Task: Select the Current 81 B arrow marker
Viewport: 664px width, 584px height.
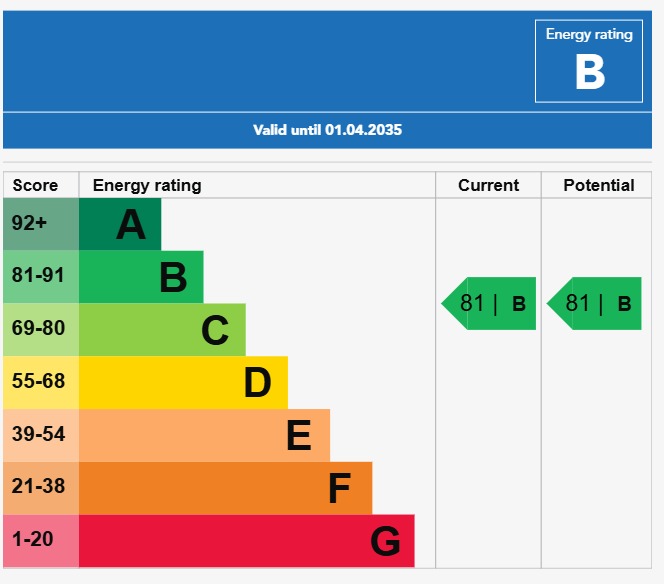Action: pyautogui.click(x=490, y=303)
